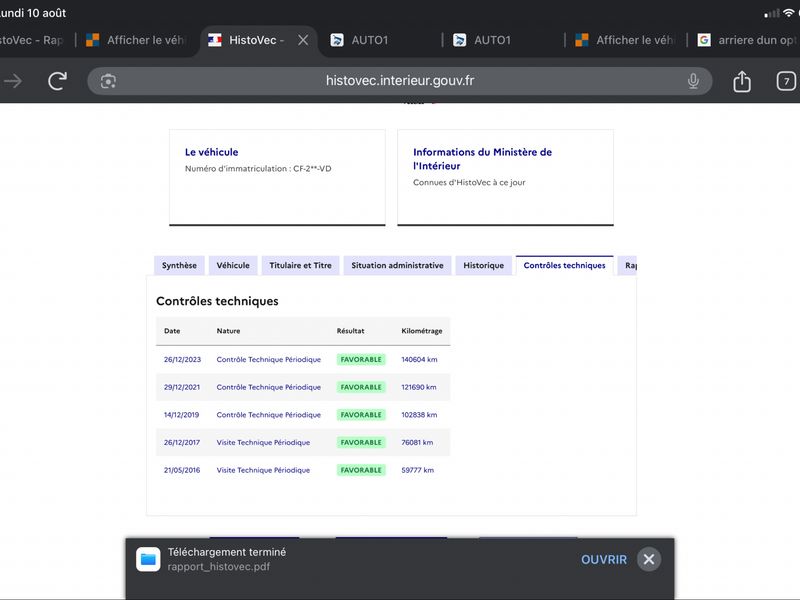Open the Historique tab
The width and height of the screenshot is (800, 600).
click(483, 265)
